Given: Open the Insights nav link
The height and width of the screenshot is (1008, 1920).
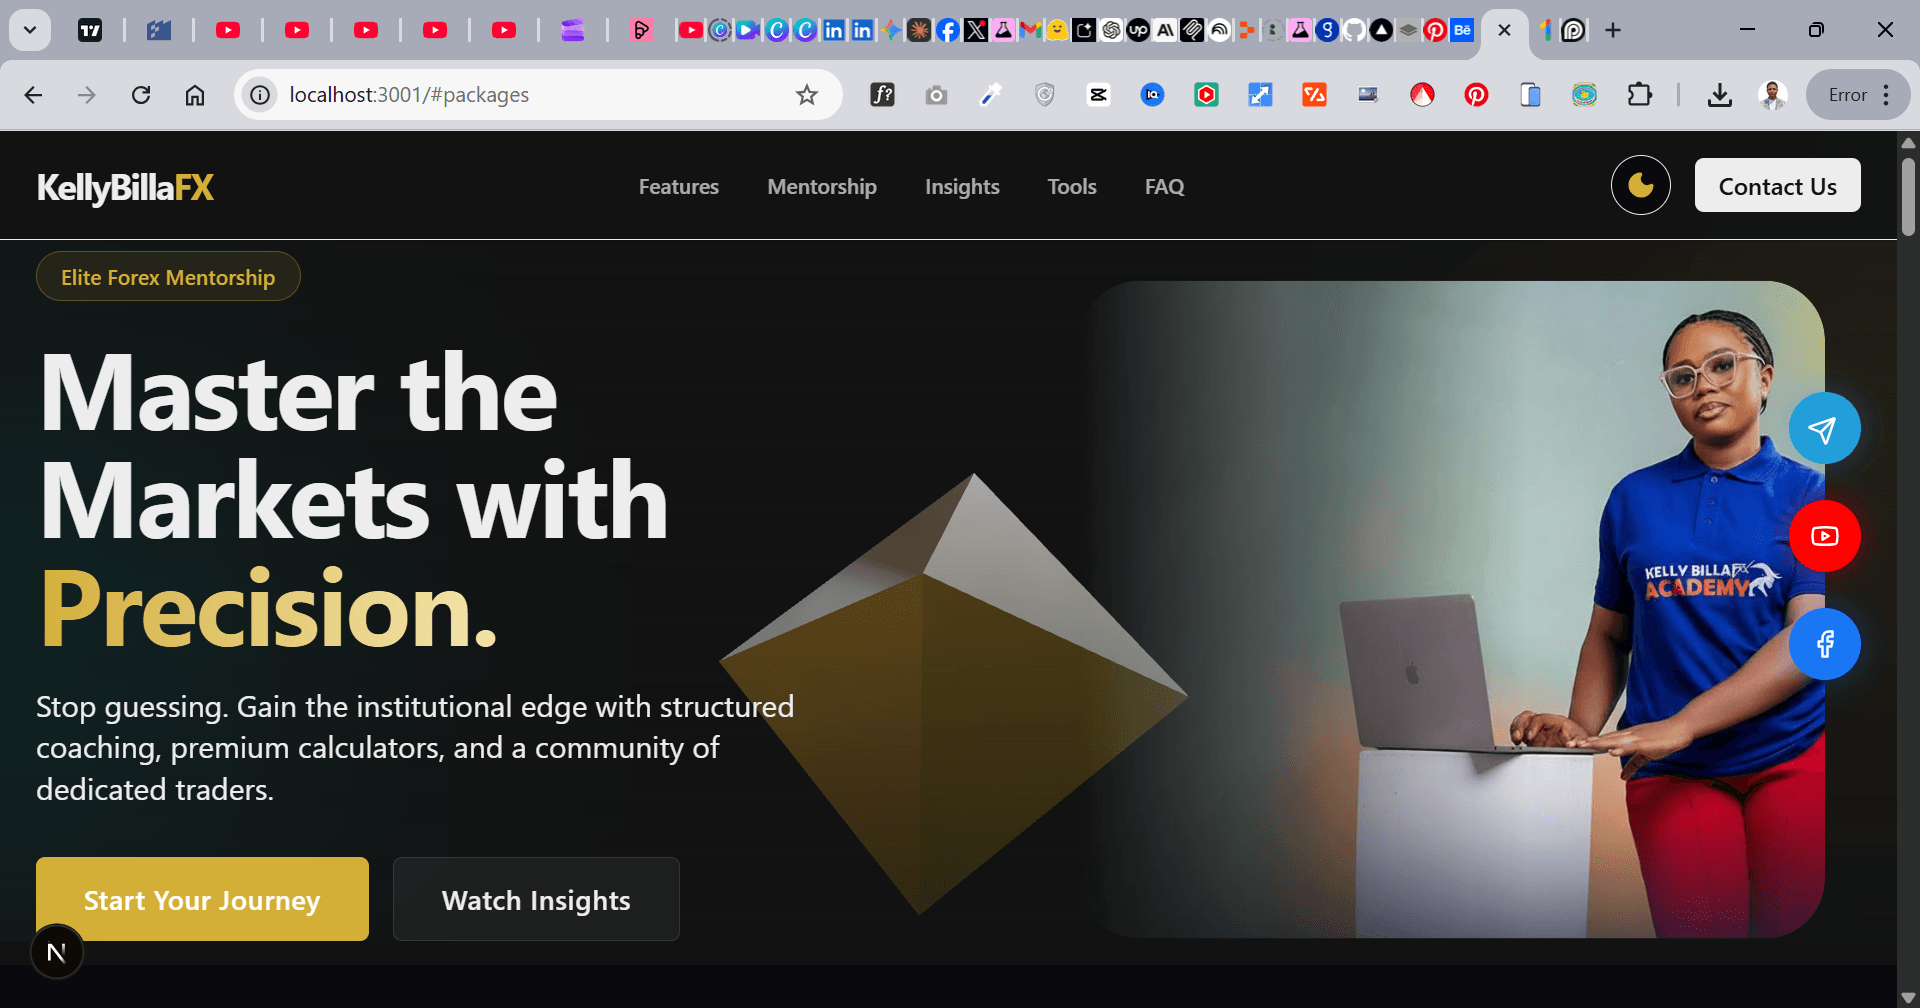Looking at the screenshot, I should 962,187.
